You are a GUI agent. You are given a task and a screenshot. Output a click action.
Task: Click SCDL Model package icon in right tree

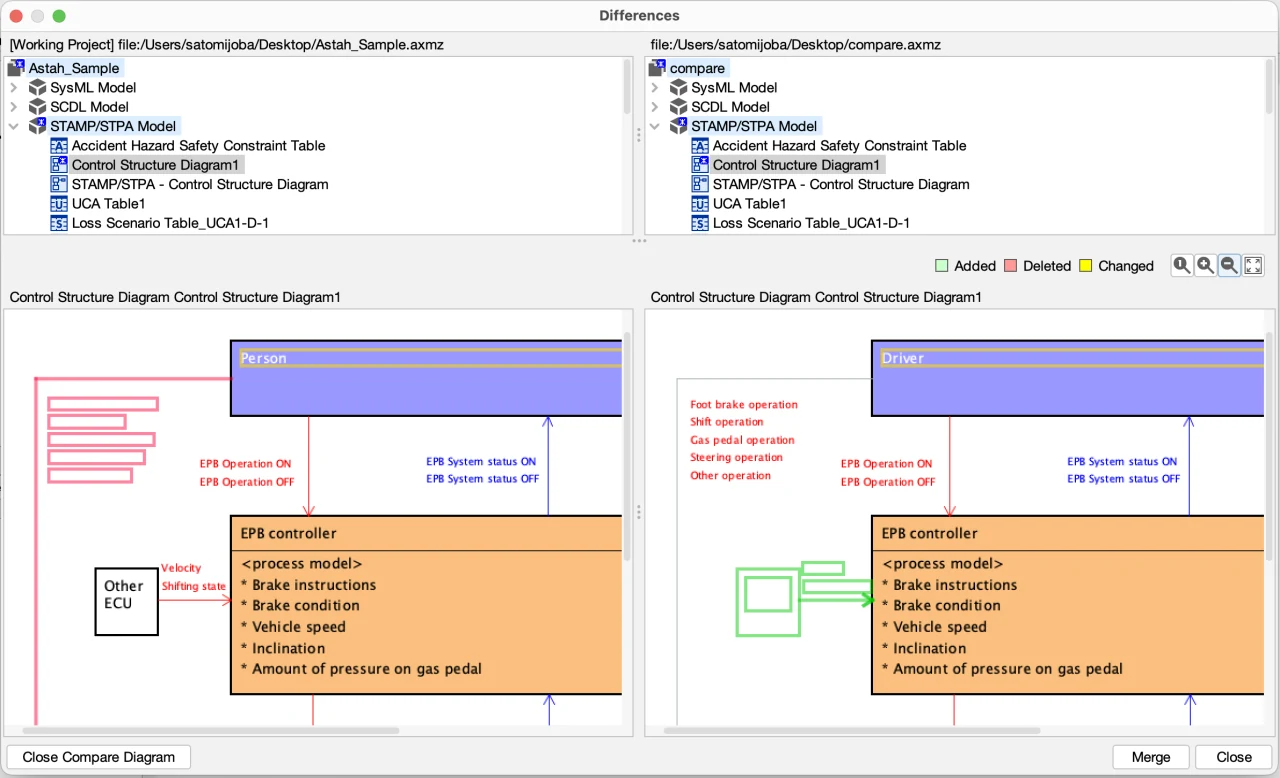(x=678, y=106)
